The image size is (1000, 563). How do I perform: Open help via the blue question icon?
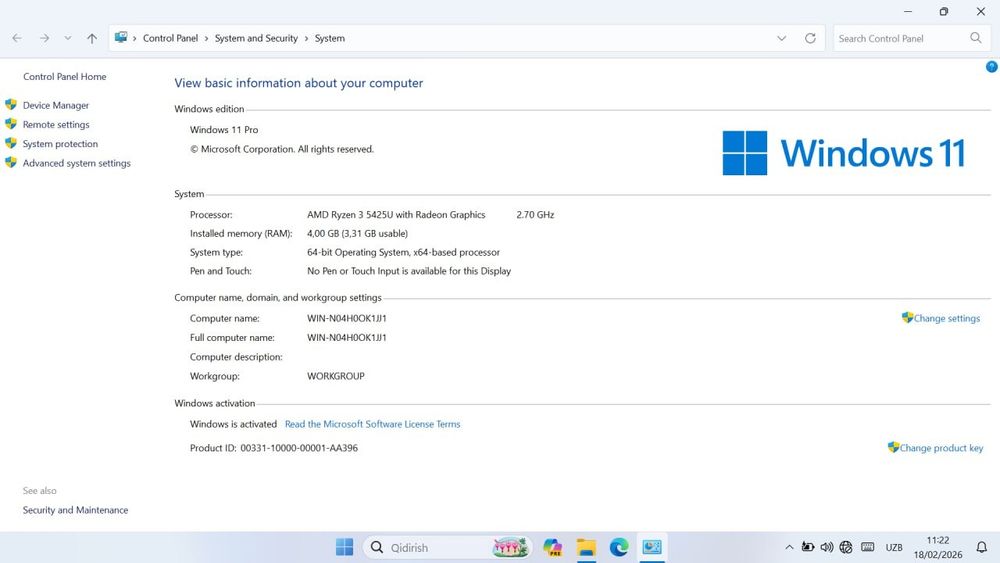(992, 66)
